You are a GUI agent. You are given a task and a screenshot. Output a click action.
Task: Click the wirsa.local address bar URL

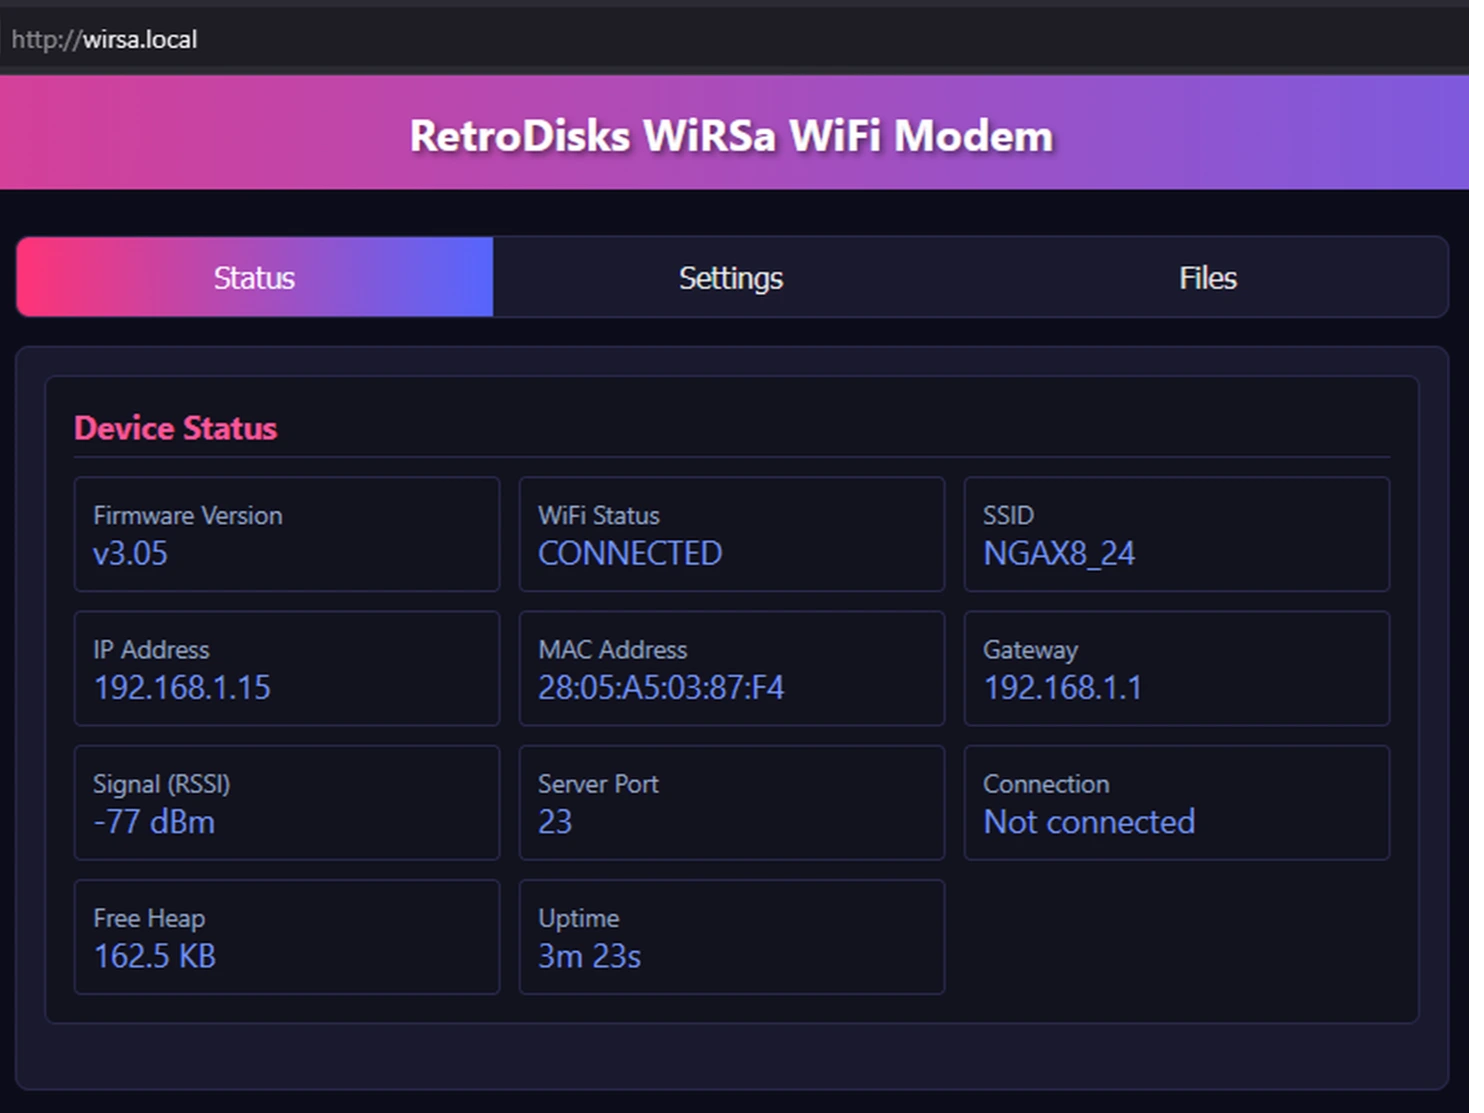[104, 40]
